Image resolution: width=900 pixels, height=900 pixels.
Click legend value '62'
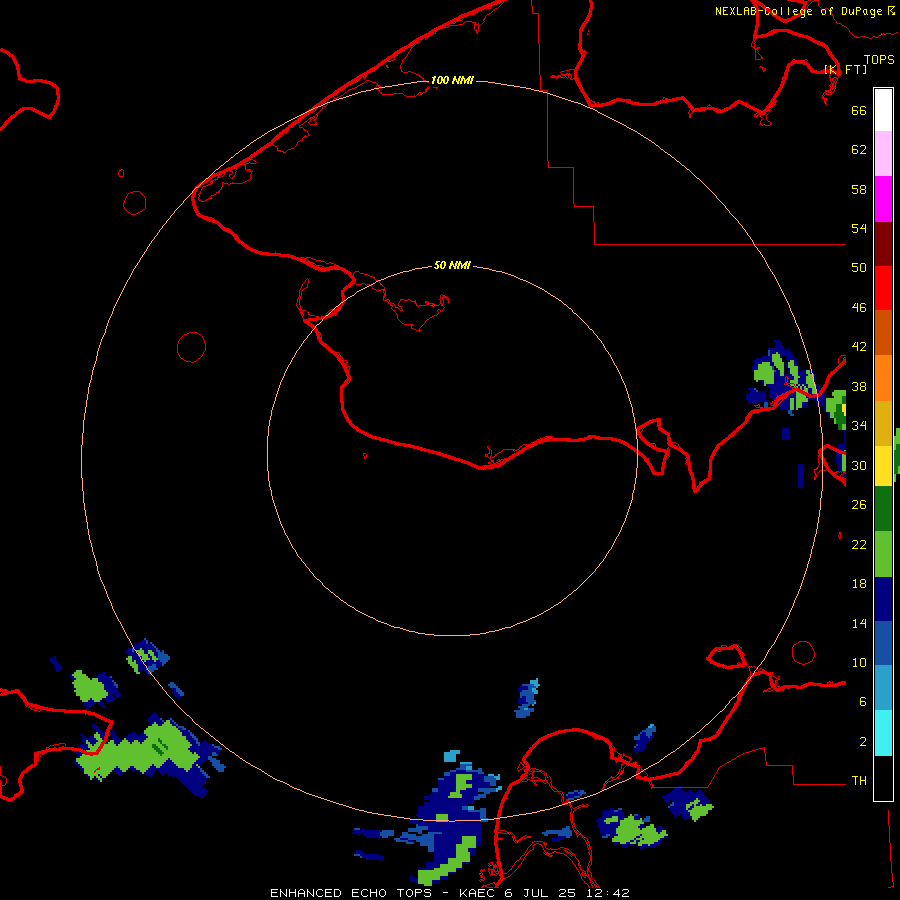click(859, 150)
